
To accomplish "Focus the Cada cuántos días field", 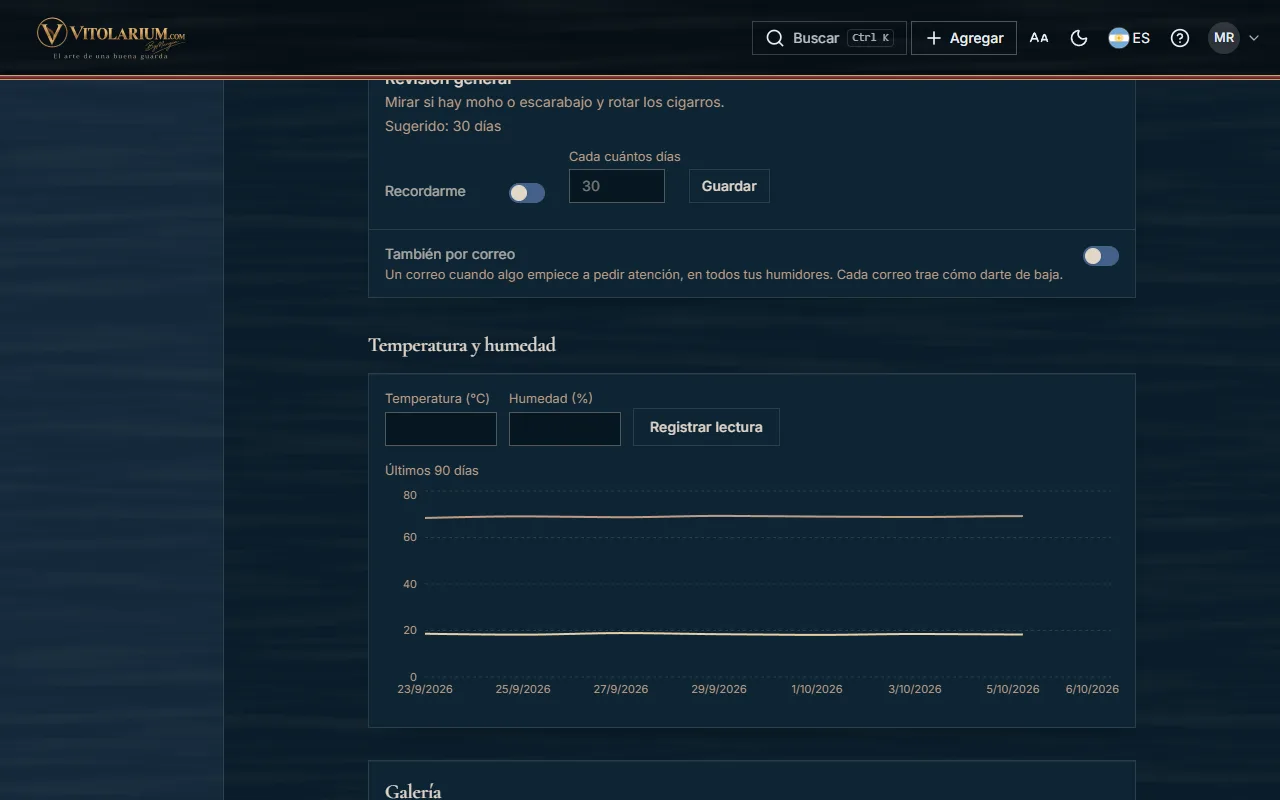I will click(617, 186).
